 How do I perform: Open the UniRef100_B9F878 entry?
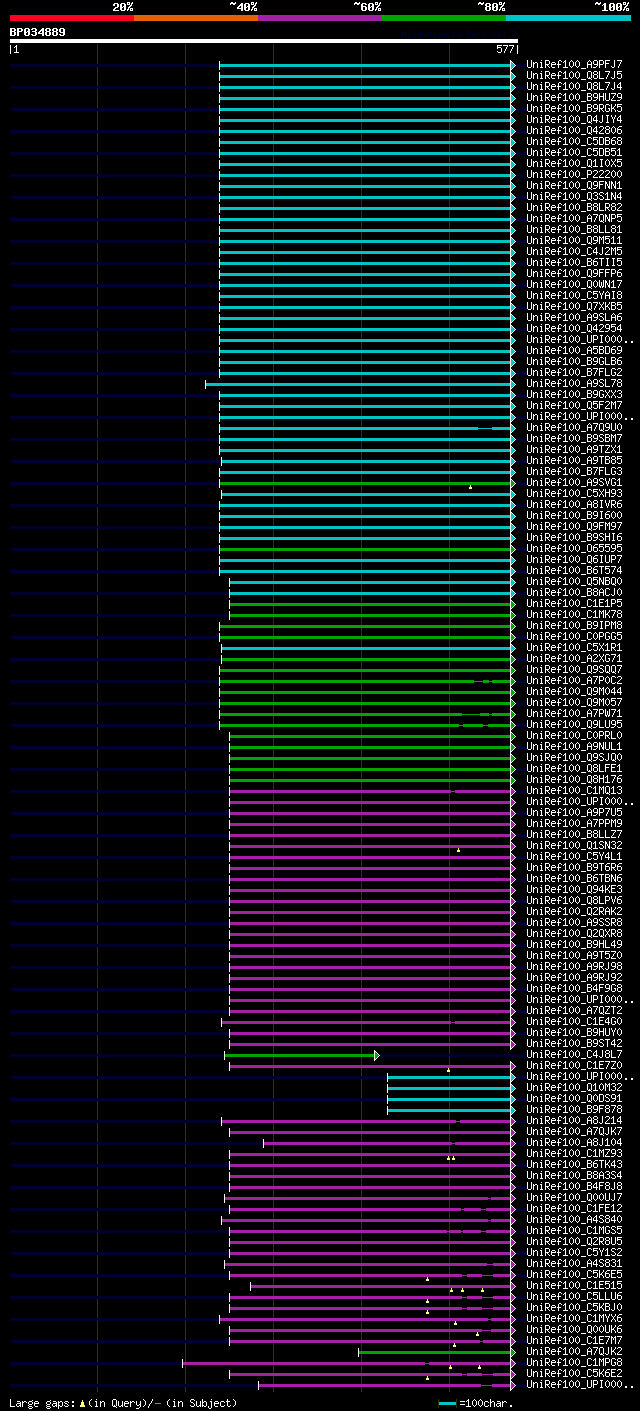coord(574,1109)
